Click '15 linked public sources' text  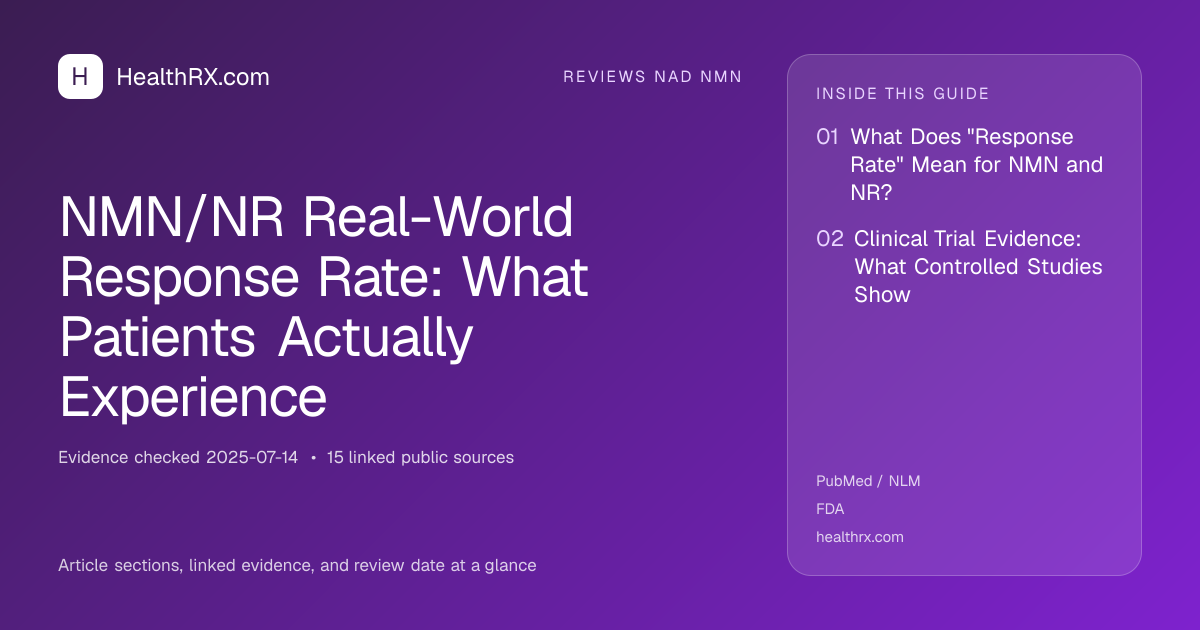[x=420, y=458]
